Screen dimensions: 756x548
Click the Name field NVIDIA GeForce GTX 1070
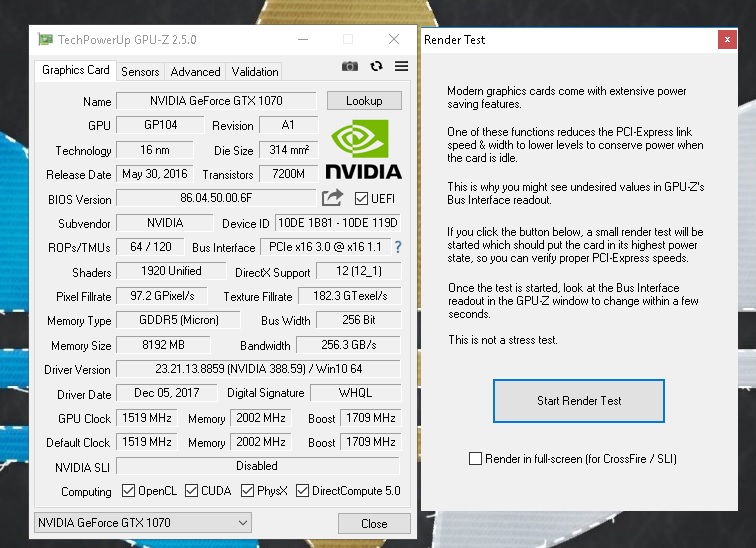coord(216,101)
